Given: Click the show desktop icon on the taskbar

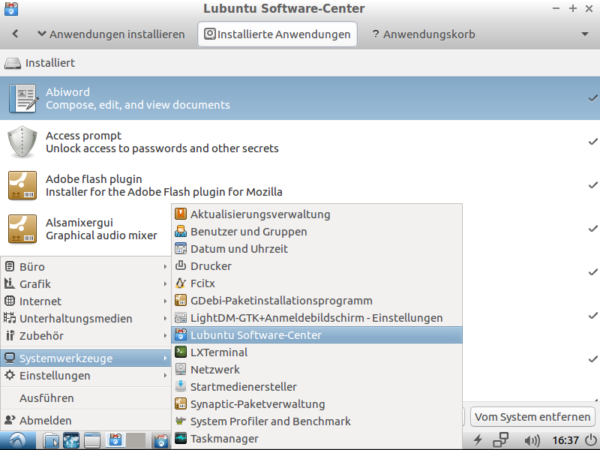Looking at the screenshot, I should pos(92,441).
